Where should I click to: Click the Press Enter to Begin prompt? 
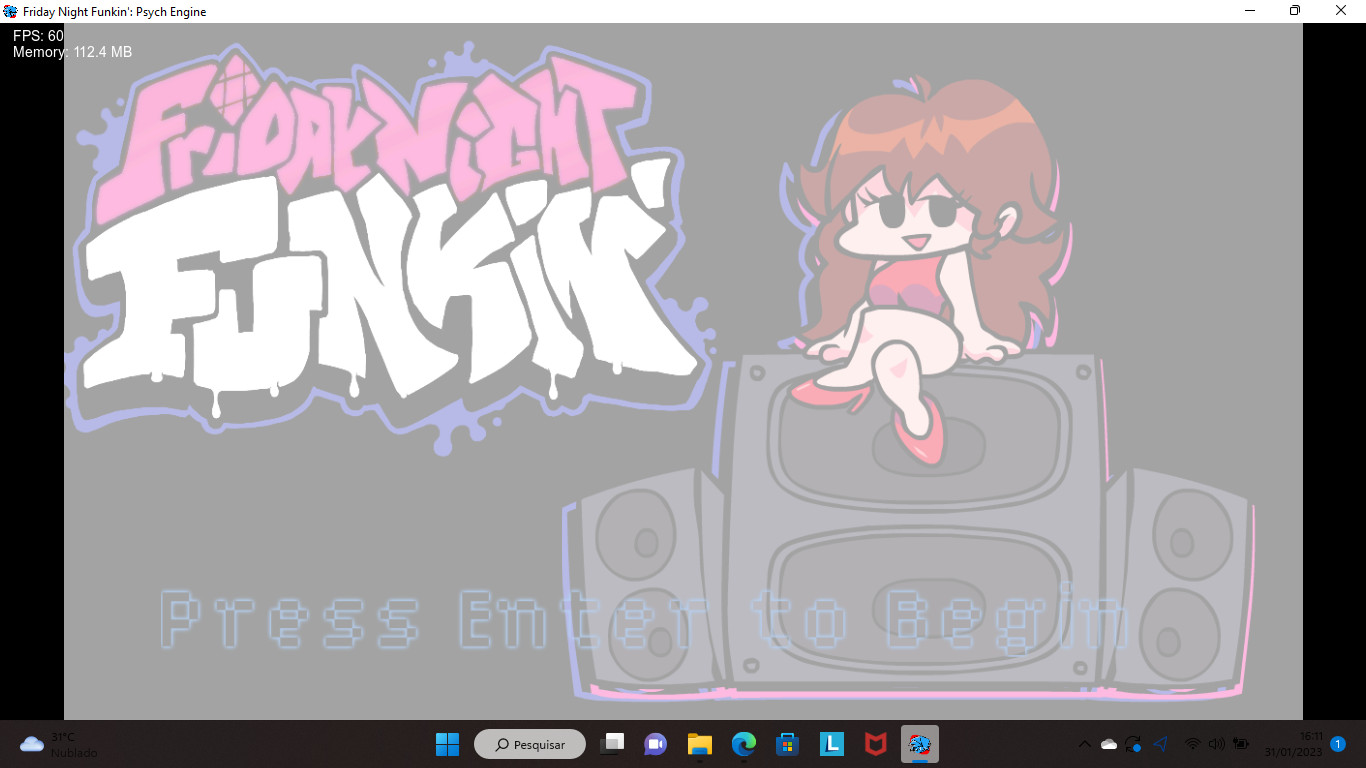tap(645, 619)
